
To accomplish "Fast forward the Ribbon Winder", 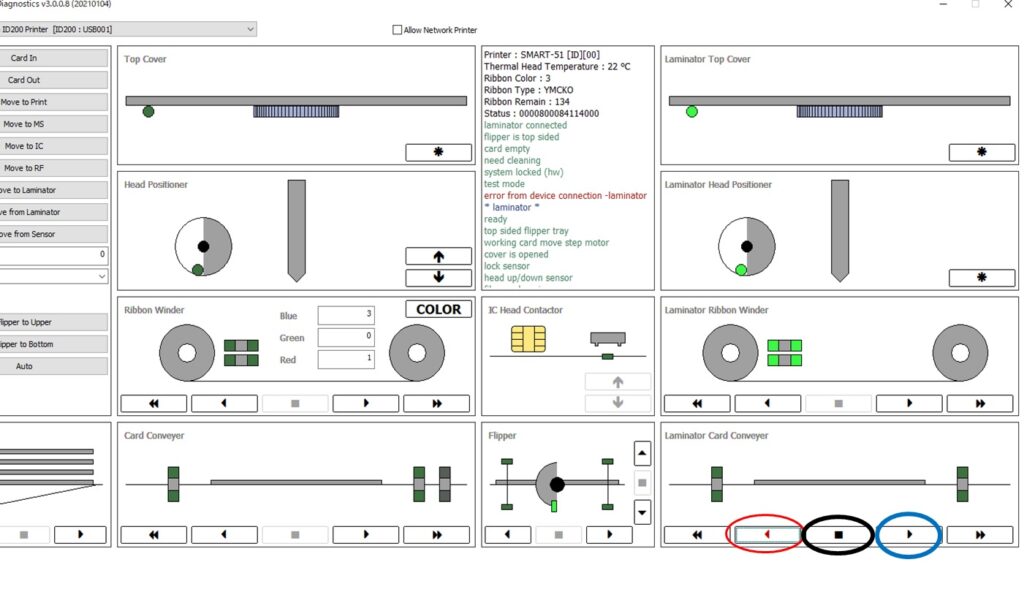I will coord(436,403).
